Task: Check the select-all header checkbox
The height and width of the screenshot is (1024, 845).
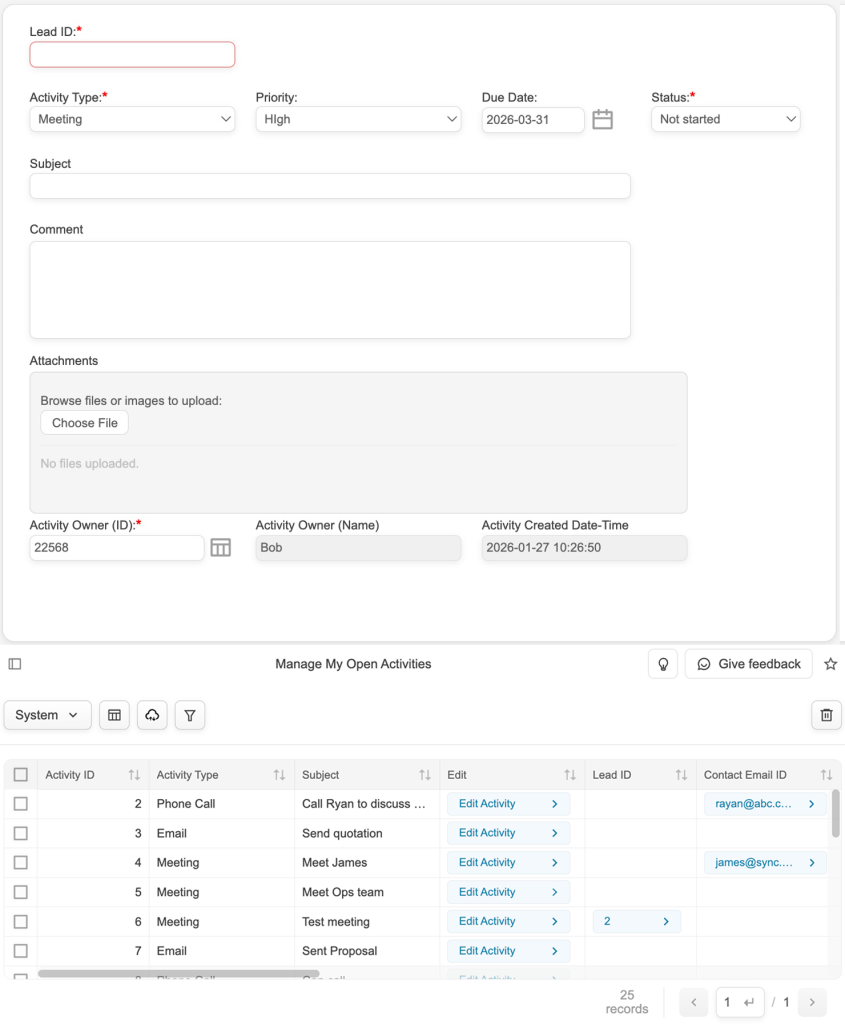Action: tap(21, 775)
